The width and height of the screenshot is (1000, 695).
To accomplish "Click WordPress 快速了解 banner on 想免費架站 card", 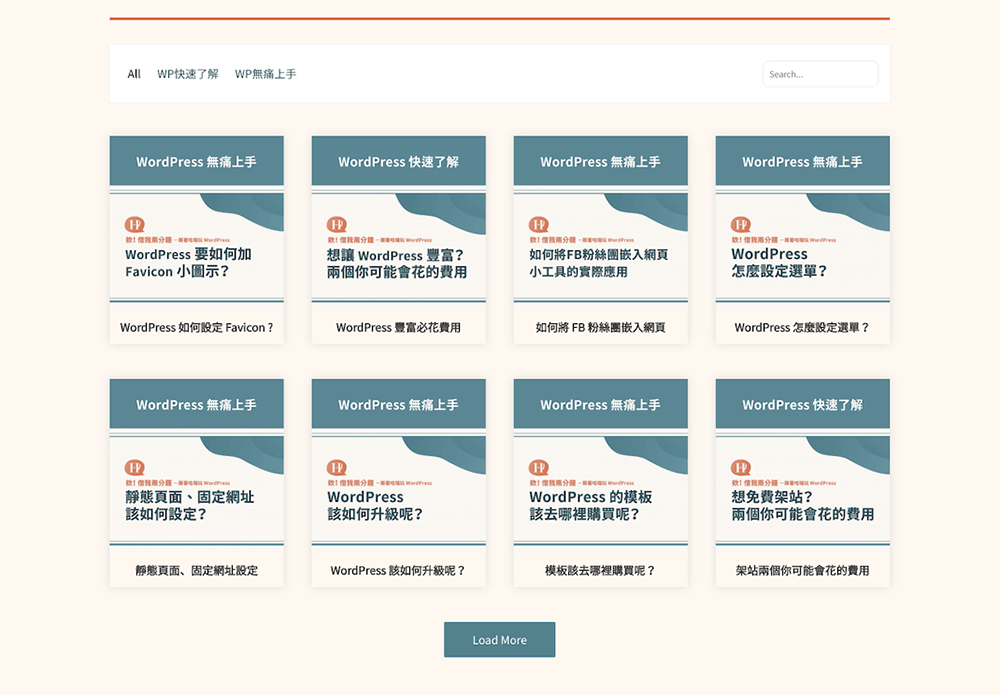I will 803,404.
